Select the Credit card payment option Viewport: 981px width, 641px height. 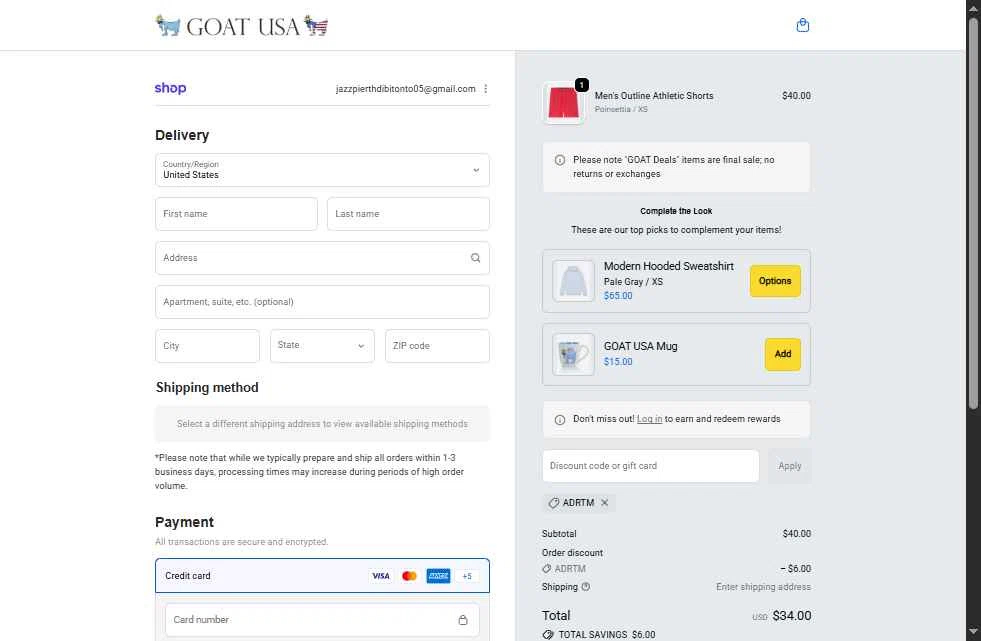[x=322, y=575]
